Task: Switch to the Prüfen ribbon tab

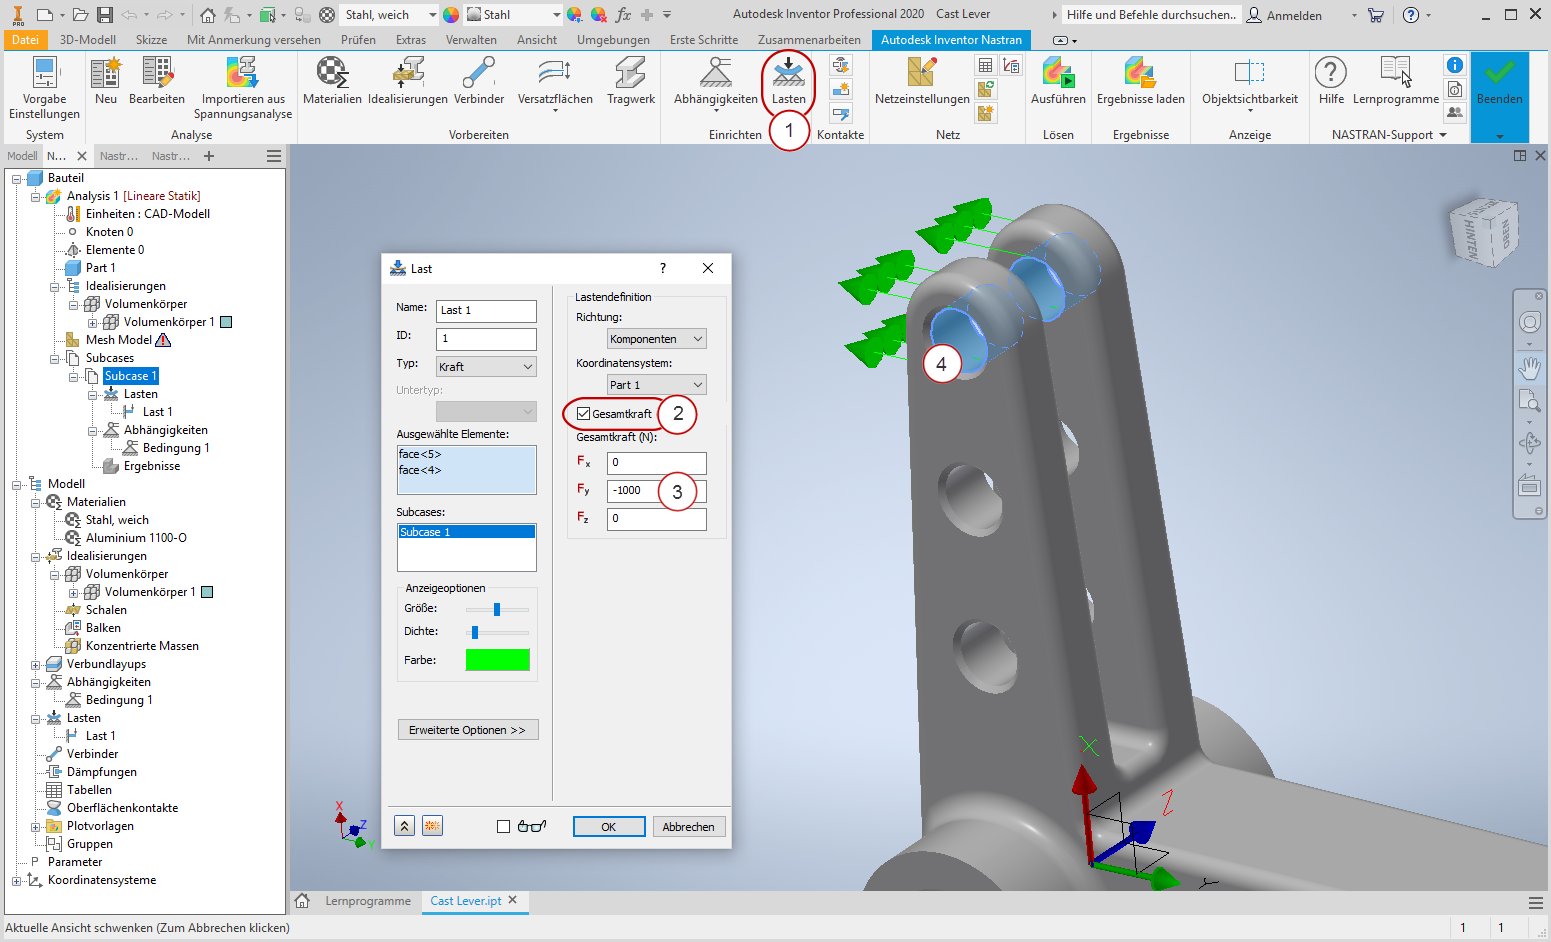Action: pos(358,40)
